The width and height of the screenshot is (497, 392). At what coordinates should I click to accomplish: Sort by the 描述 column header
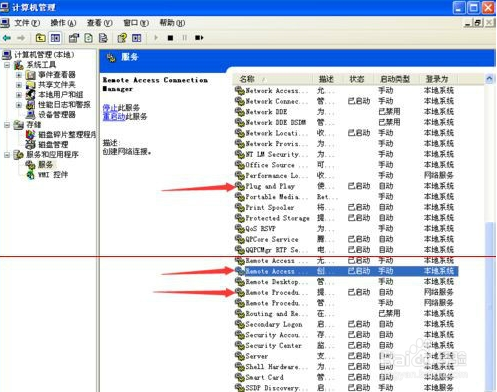coord(328,79)
